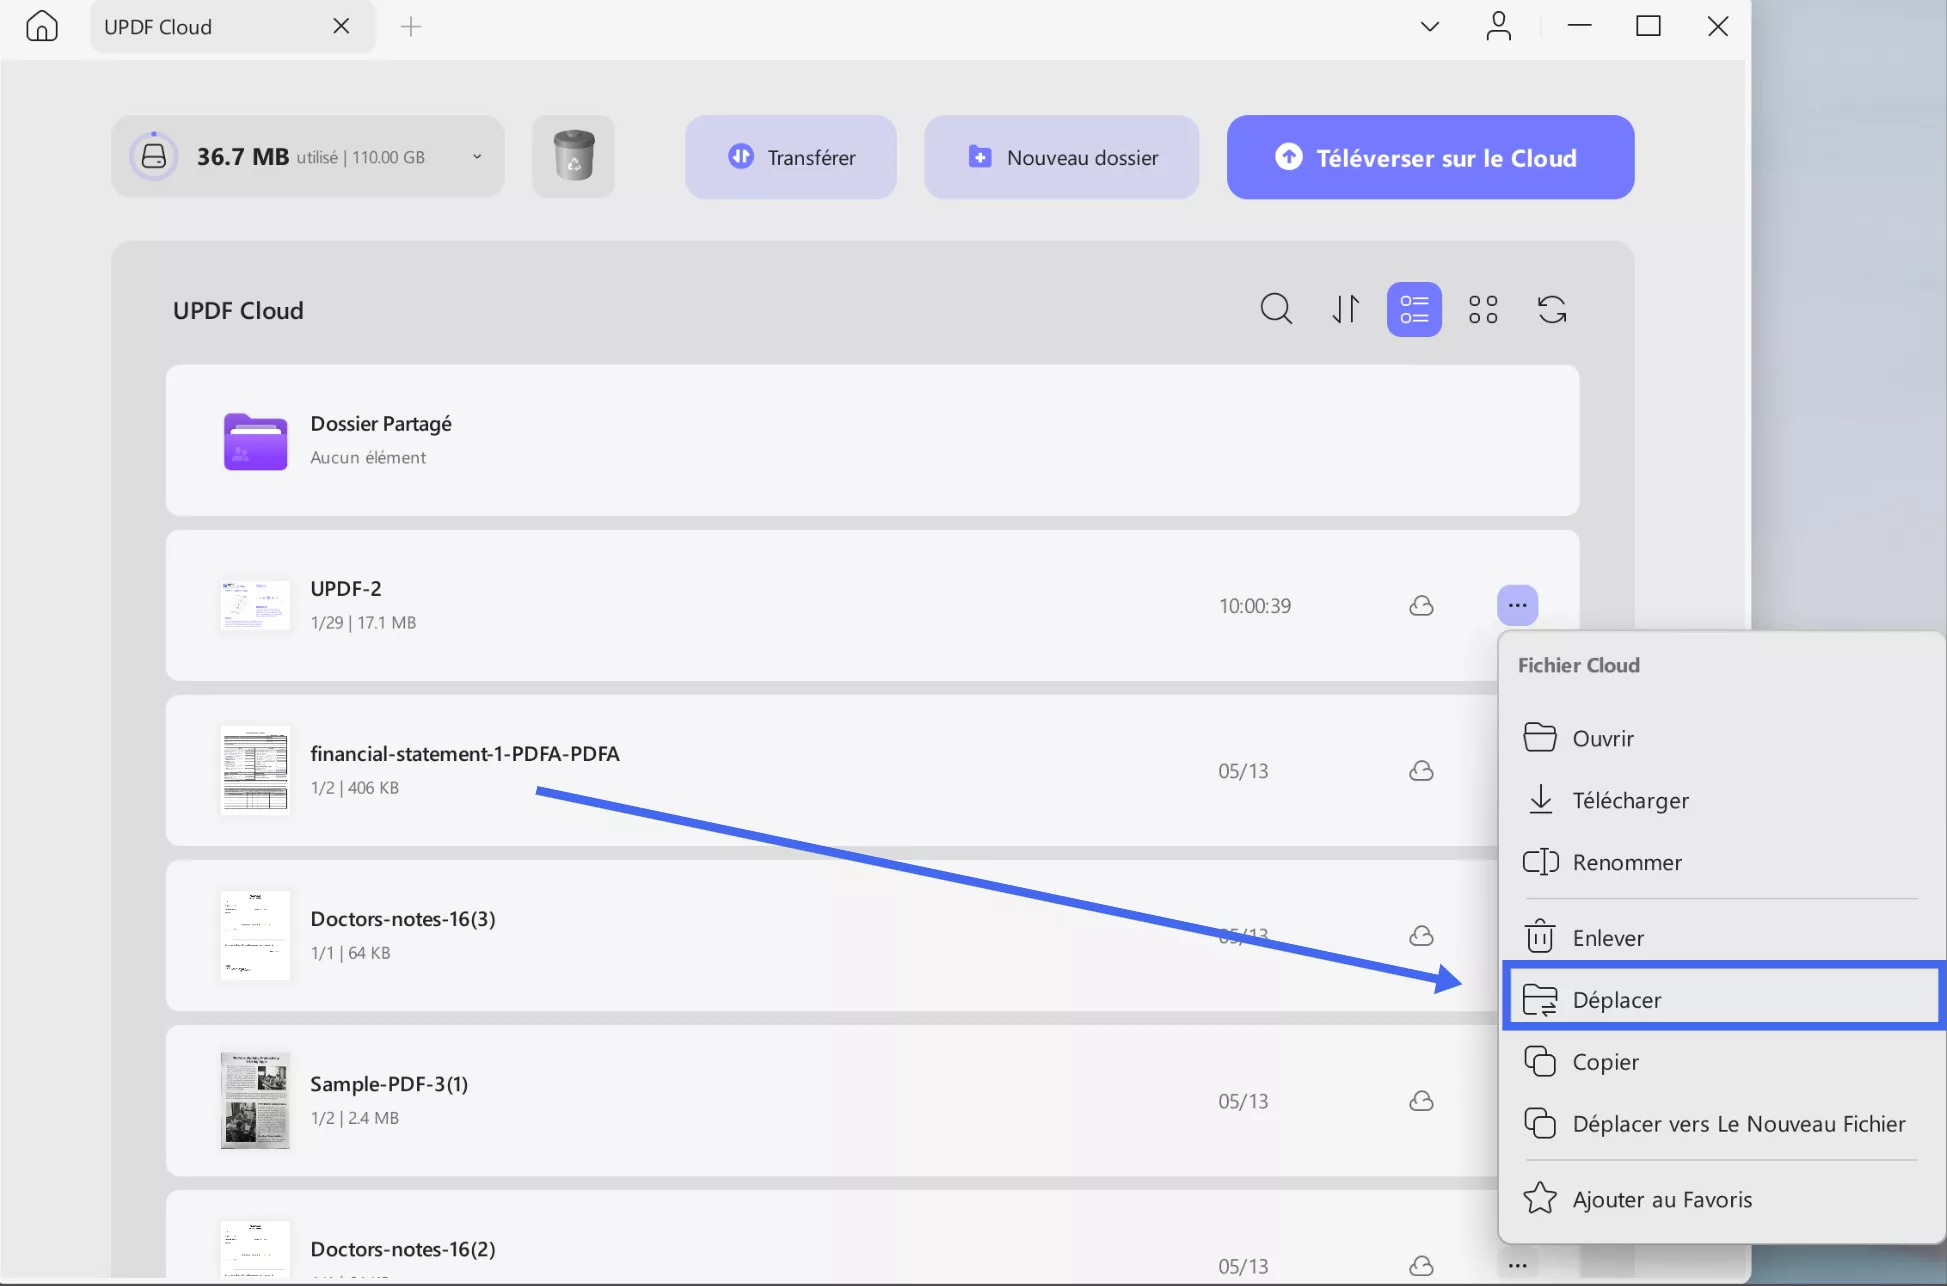This screenshot has width=1947, height=1286.
Task: Switch to grid view
Action: pyautogui.click(x=1483, y=309)
